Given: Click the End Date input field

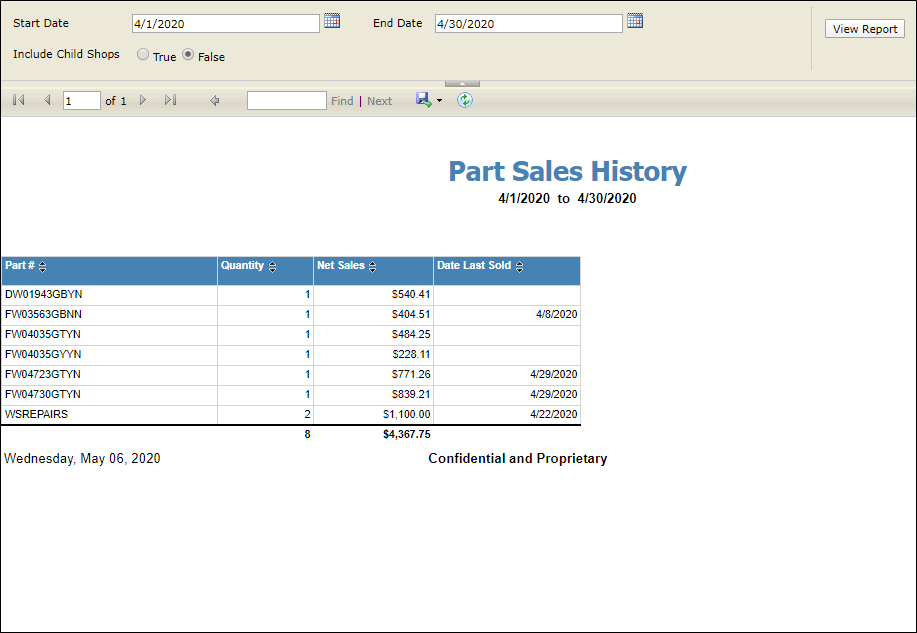Looking at the screenshot, I should coord(529,23).
